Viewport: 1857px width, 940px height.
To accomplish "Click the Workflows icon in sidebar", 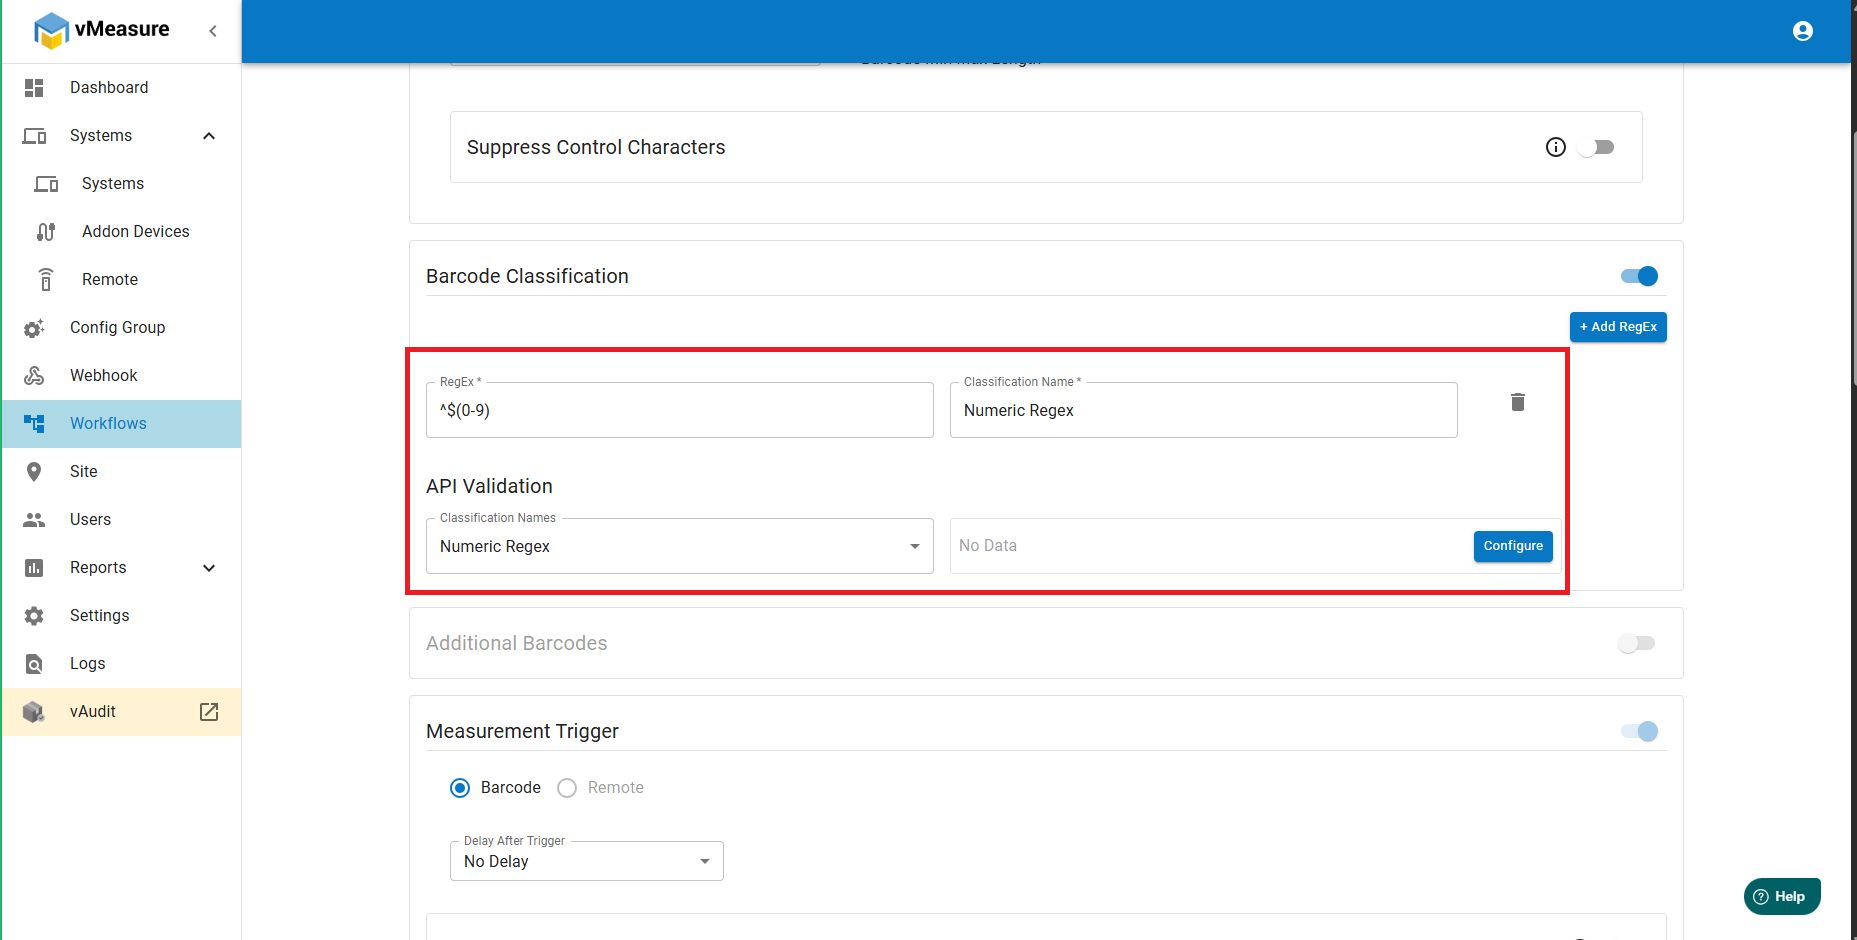I will 34,424.
